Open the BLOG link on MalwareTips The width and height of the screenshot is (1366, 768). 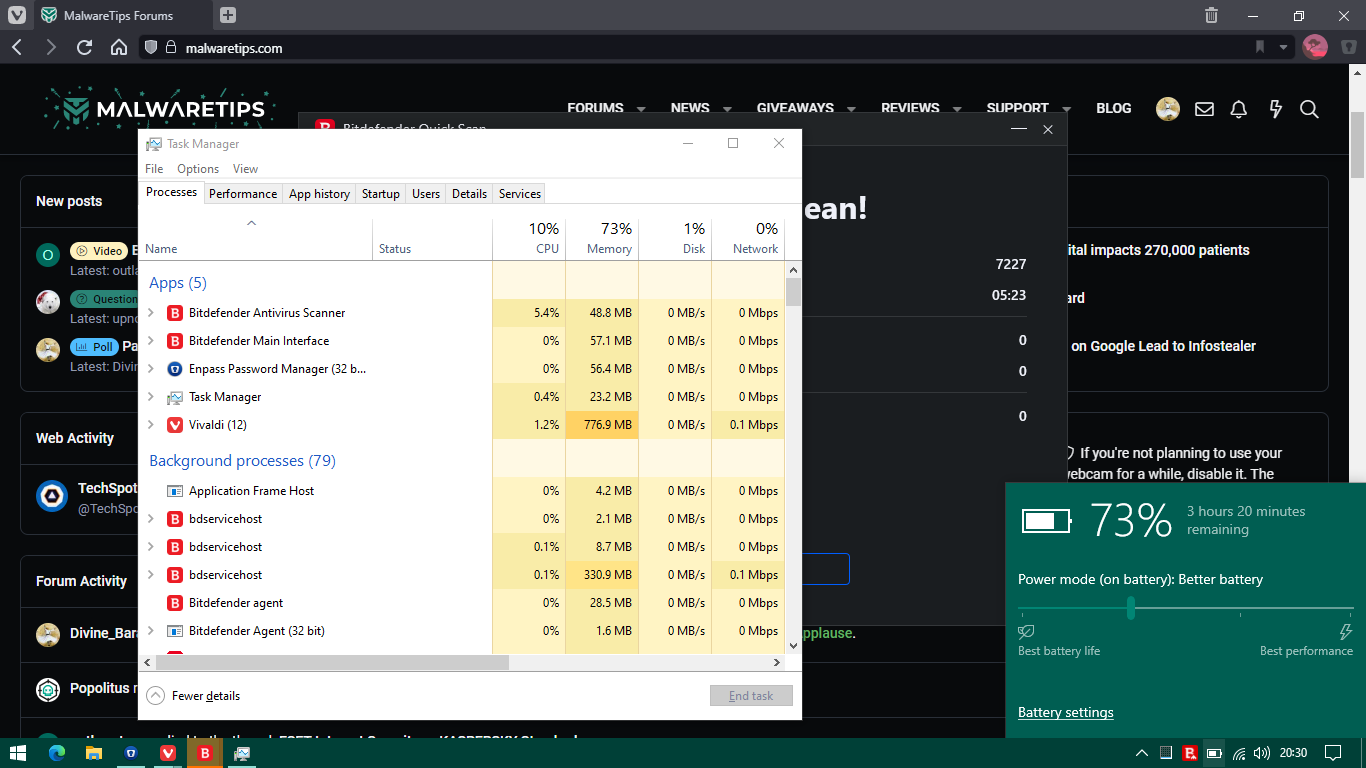1114,108
